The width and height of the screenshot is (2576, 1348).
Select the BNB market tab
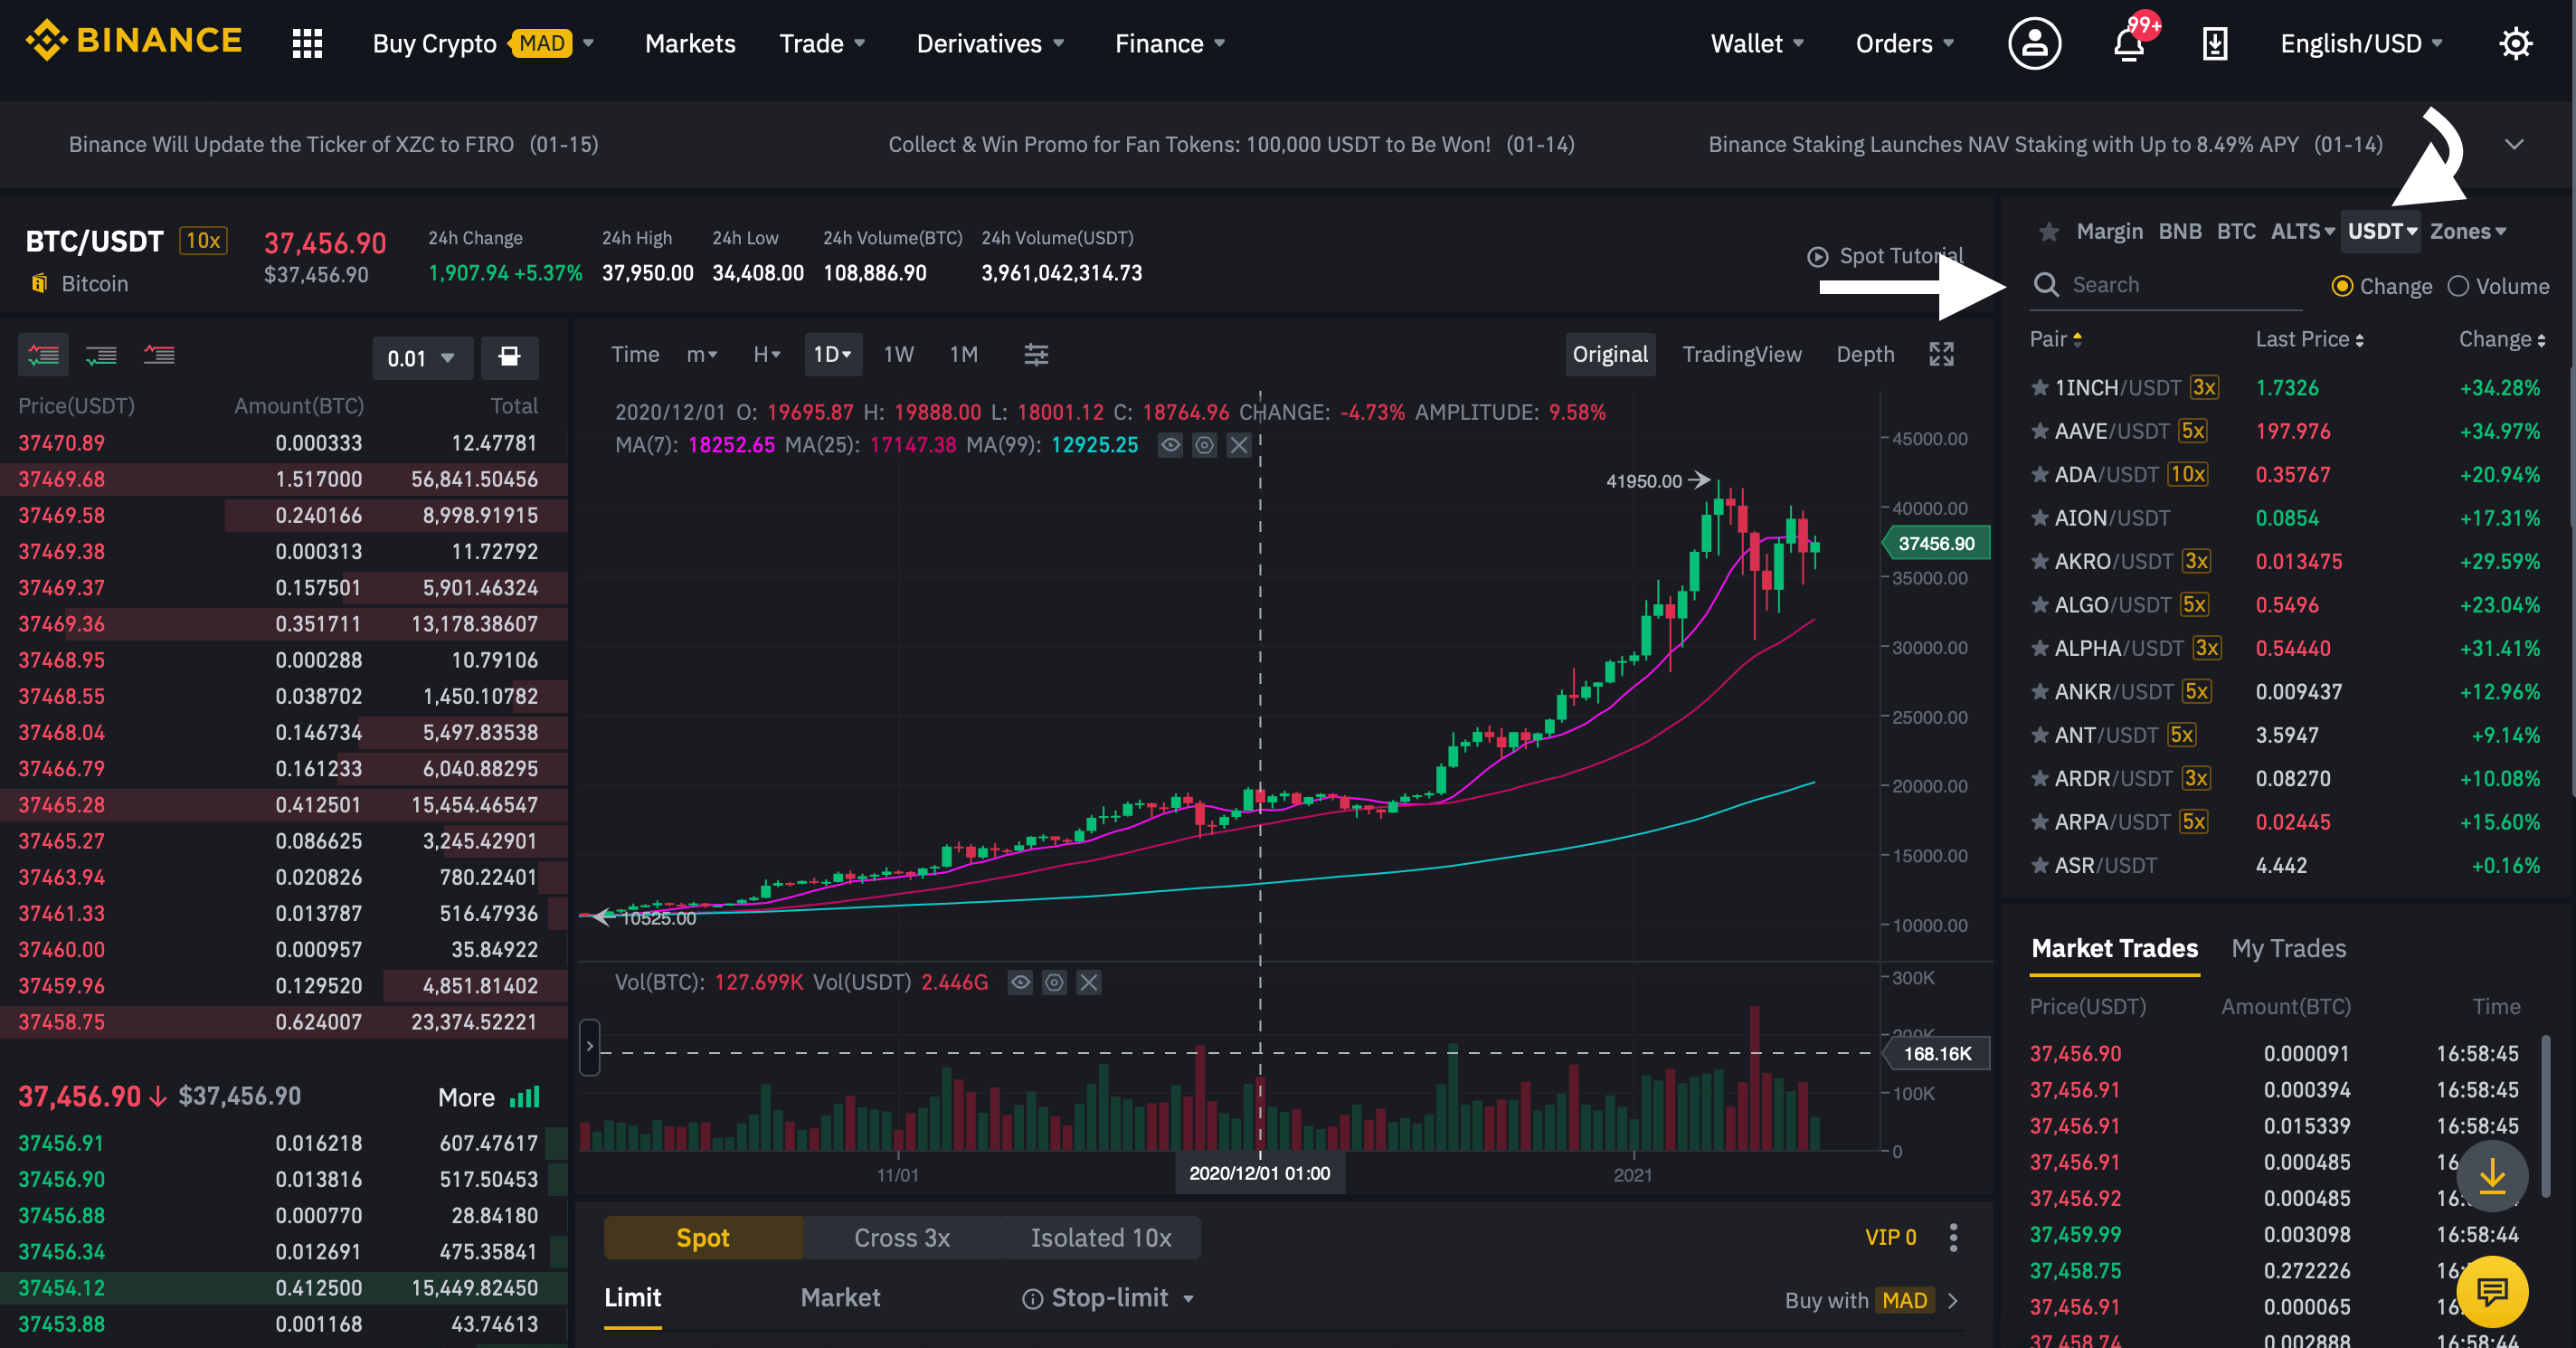tap(2180, 232)
